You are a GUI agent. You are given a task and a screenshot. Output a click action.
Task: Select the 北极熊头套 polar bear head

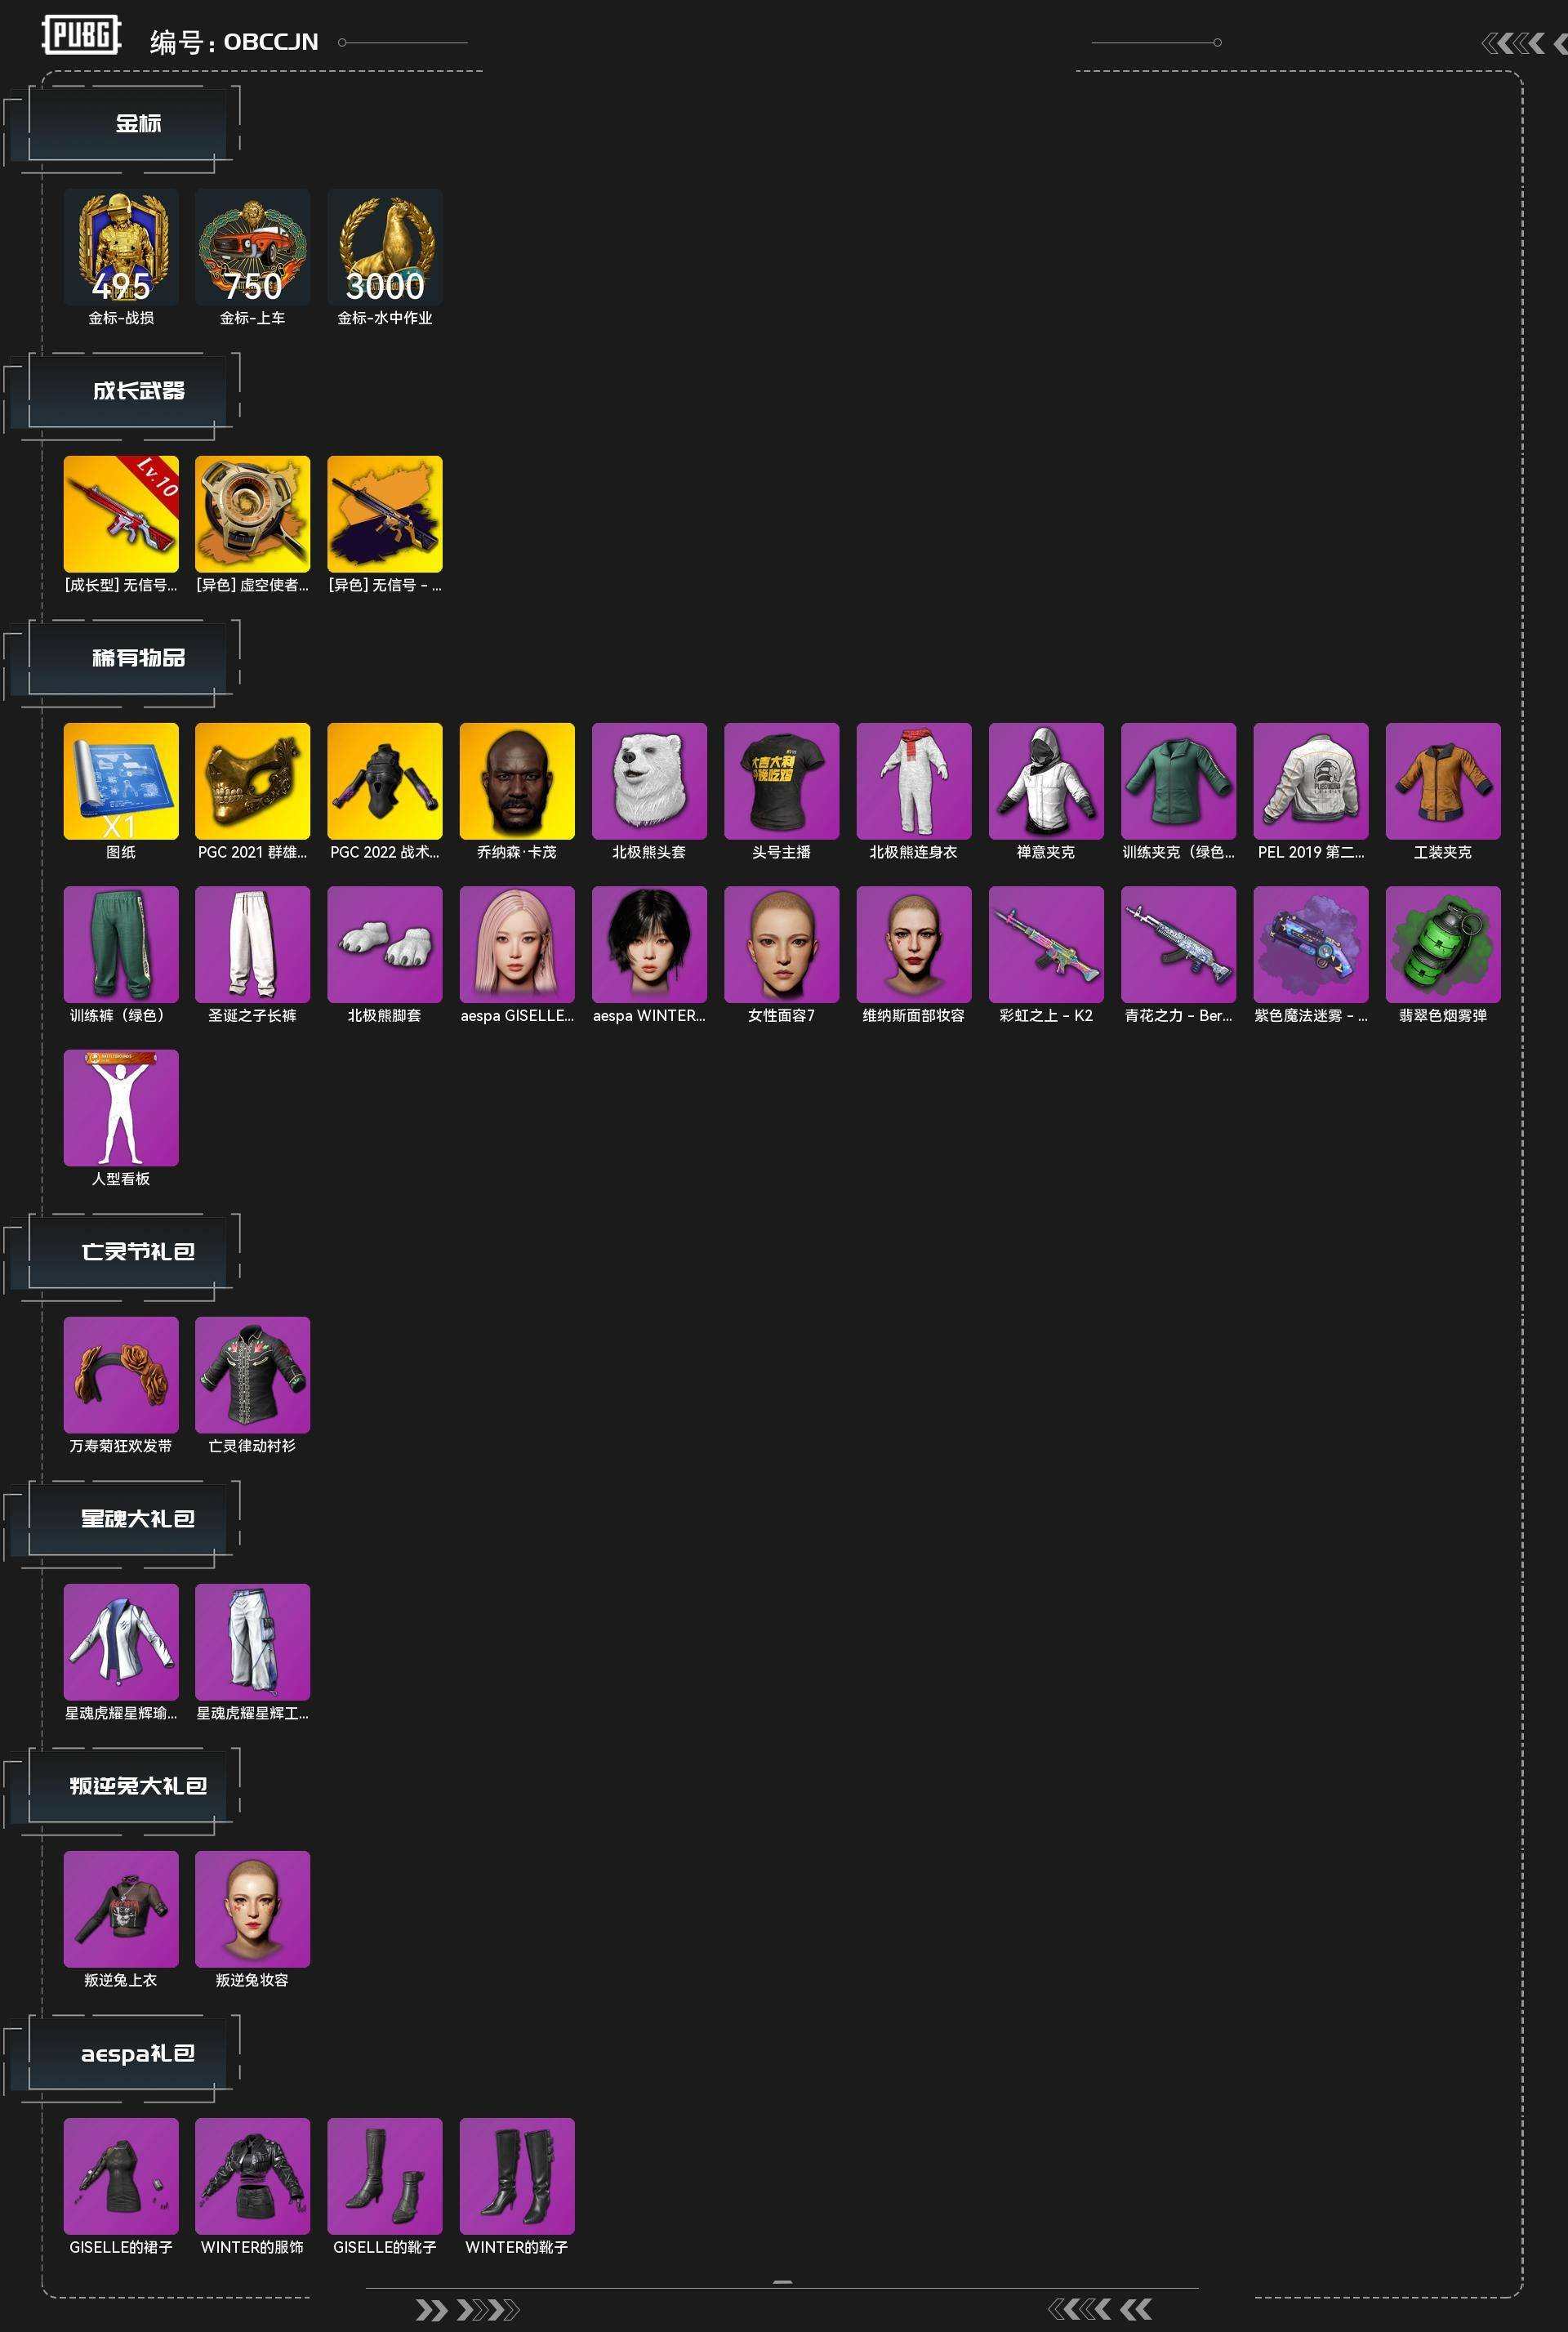(649, 781)
